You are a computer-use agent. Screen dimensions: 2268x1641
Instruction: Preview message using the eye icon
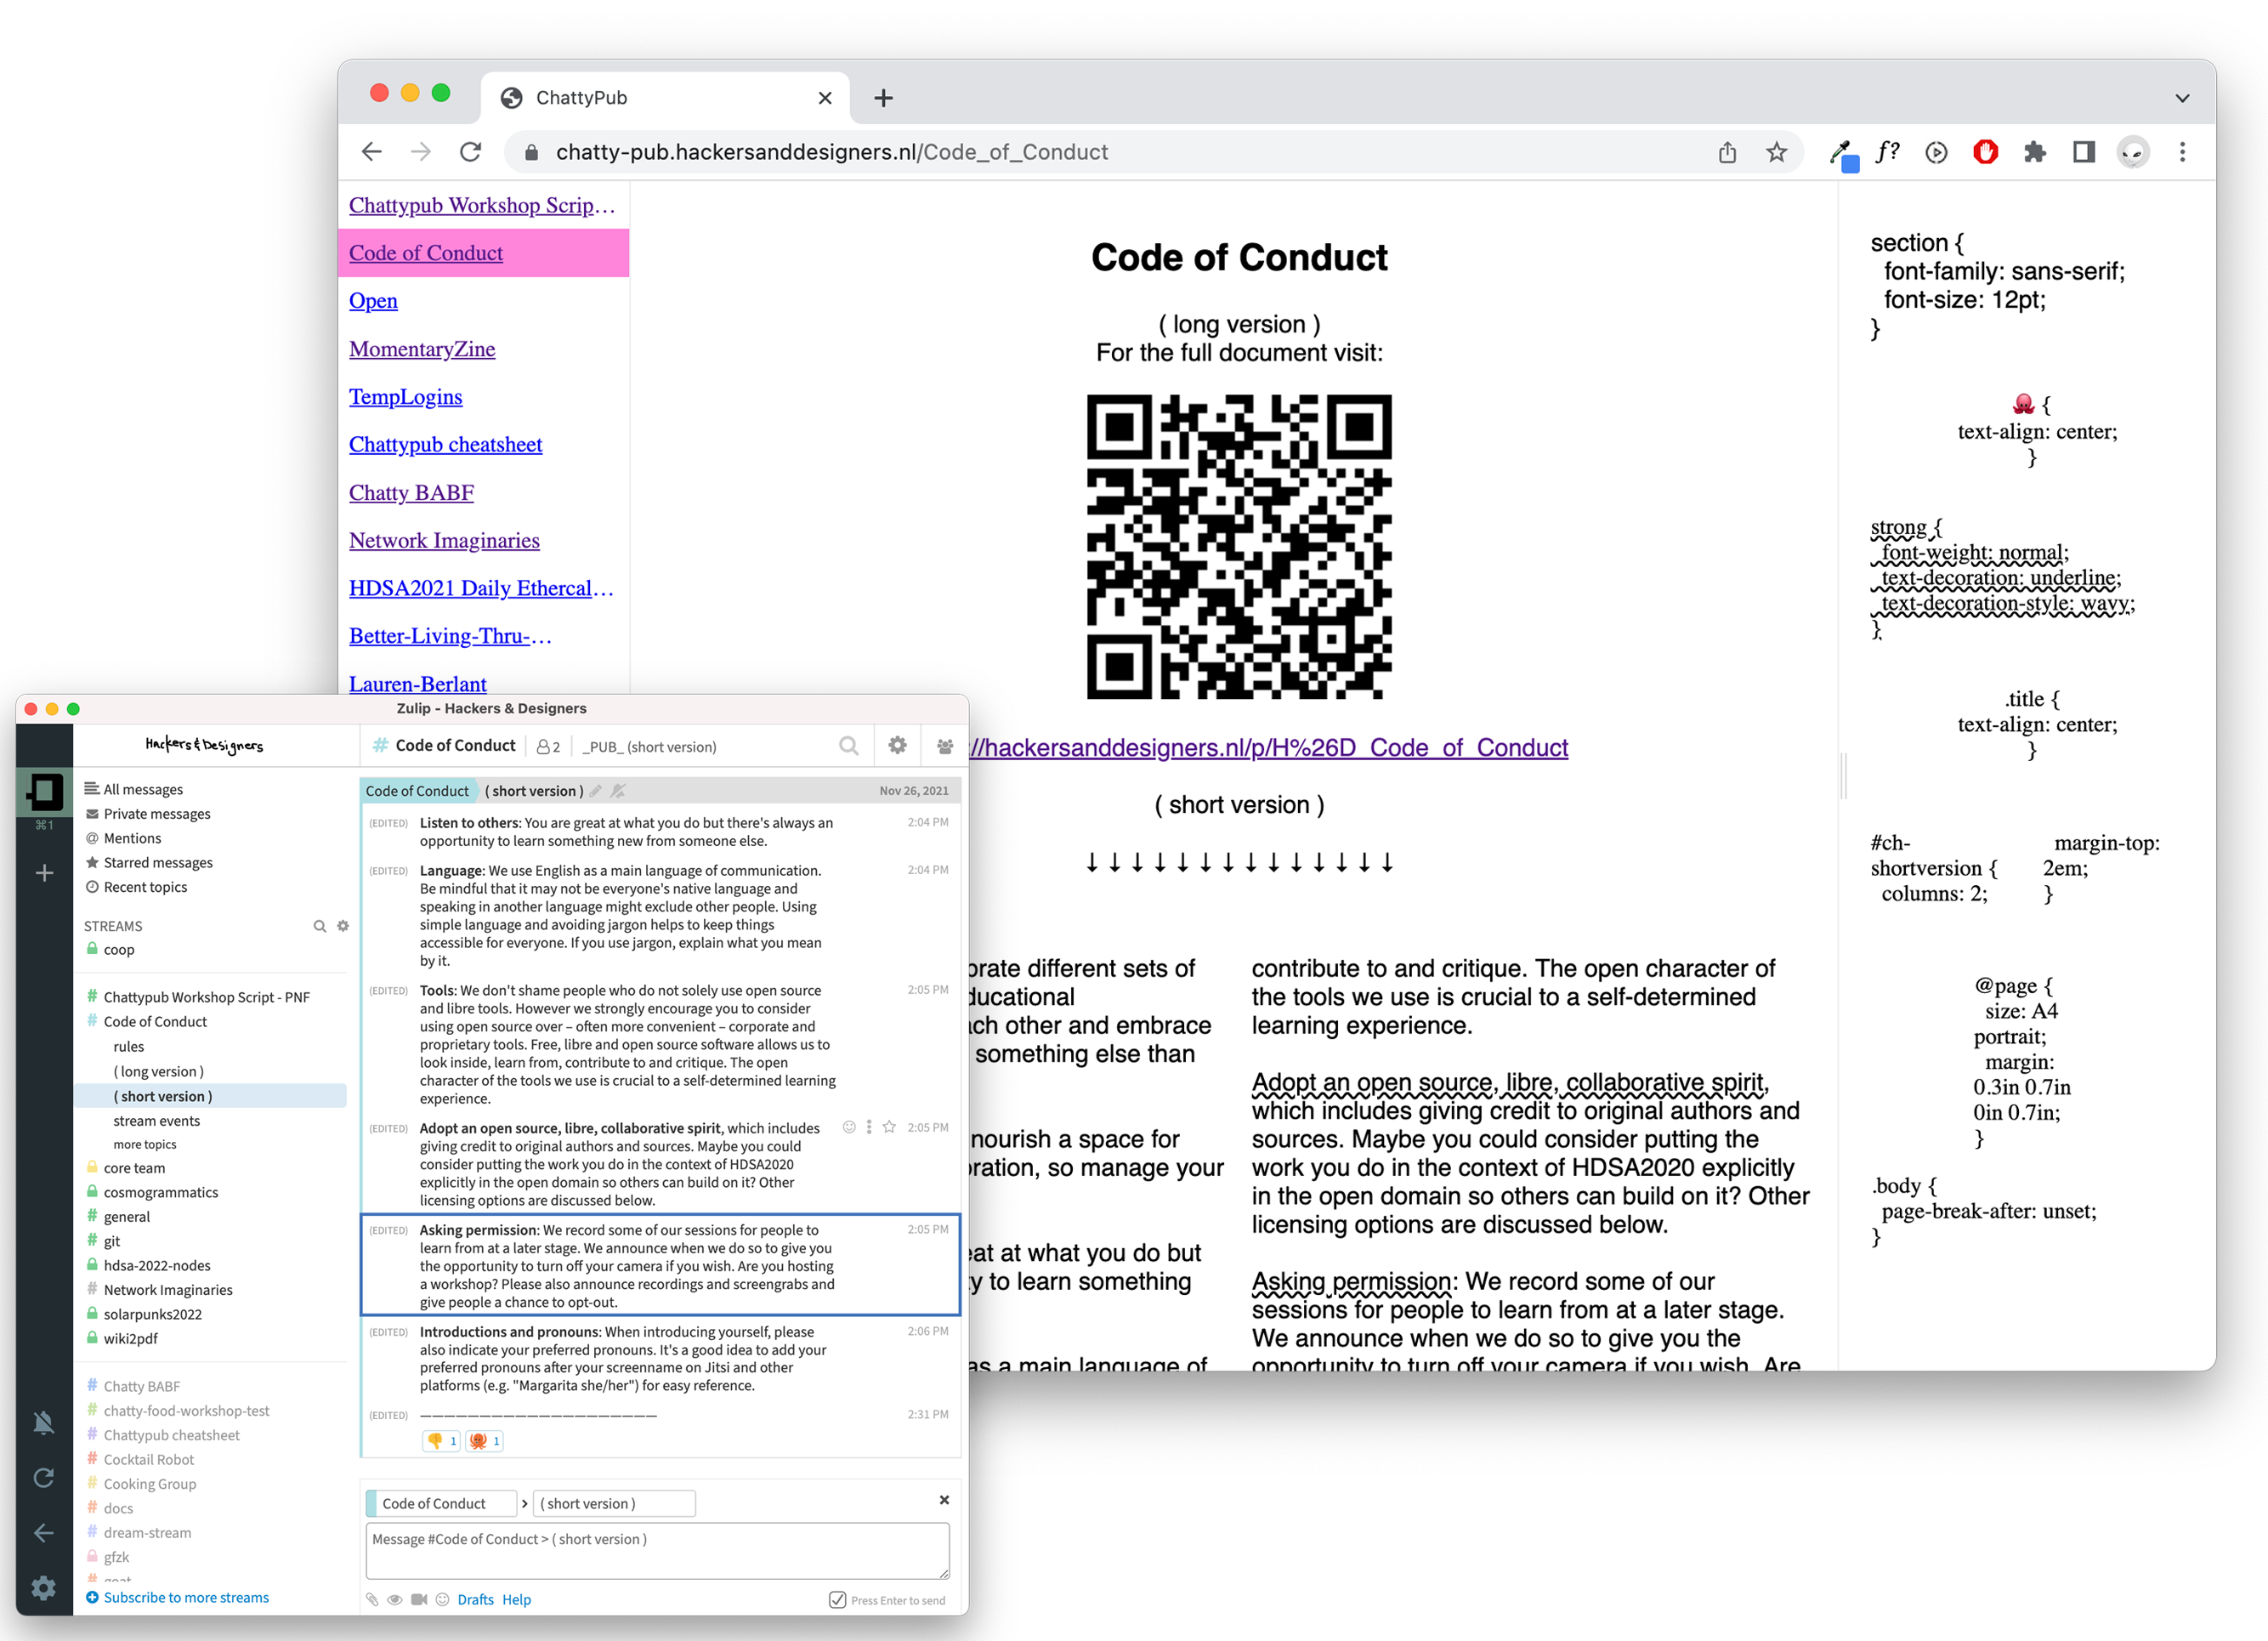point(395,1599)
